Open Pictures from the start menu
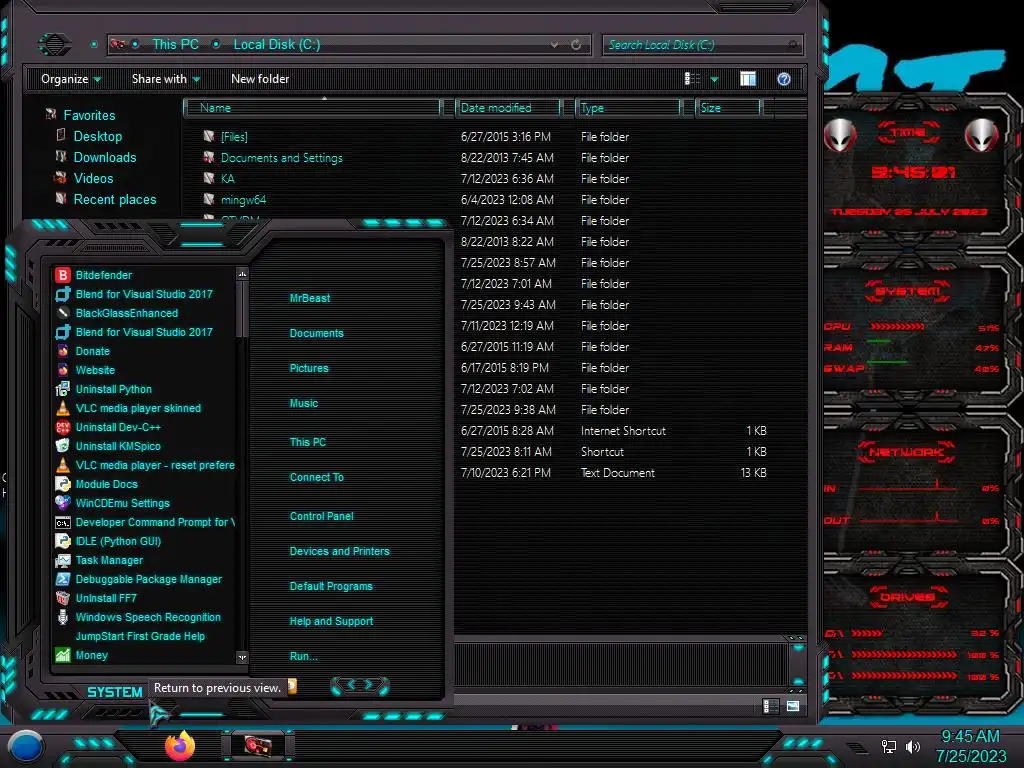Viewport: 1024px width, 768px height. tap(309, 368)
